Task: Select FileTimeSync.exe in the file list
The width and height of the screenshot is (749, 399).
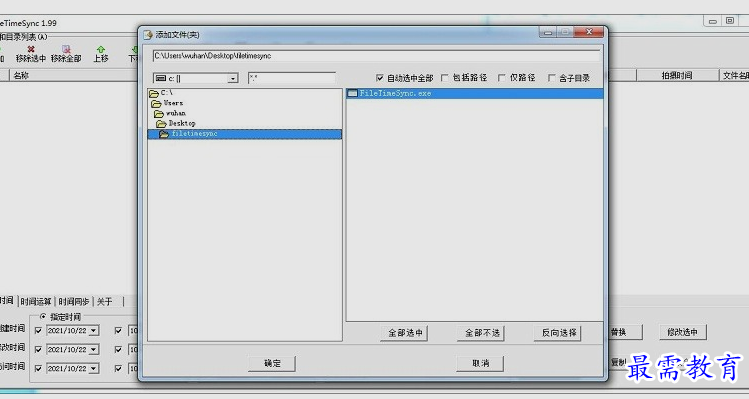Action: pos(474,94)
